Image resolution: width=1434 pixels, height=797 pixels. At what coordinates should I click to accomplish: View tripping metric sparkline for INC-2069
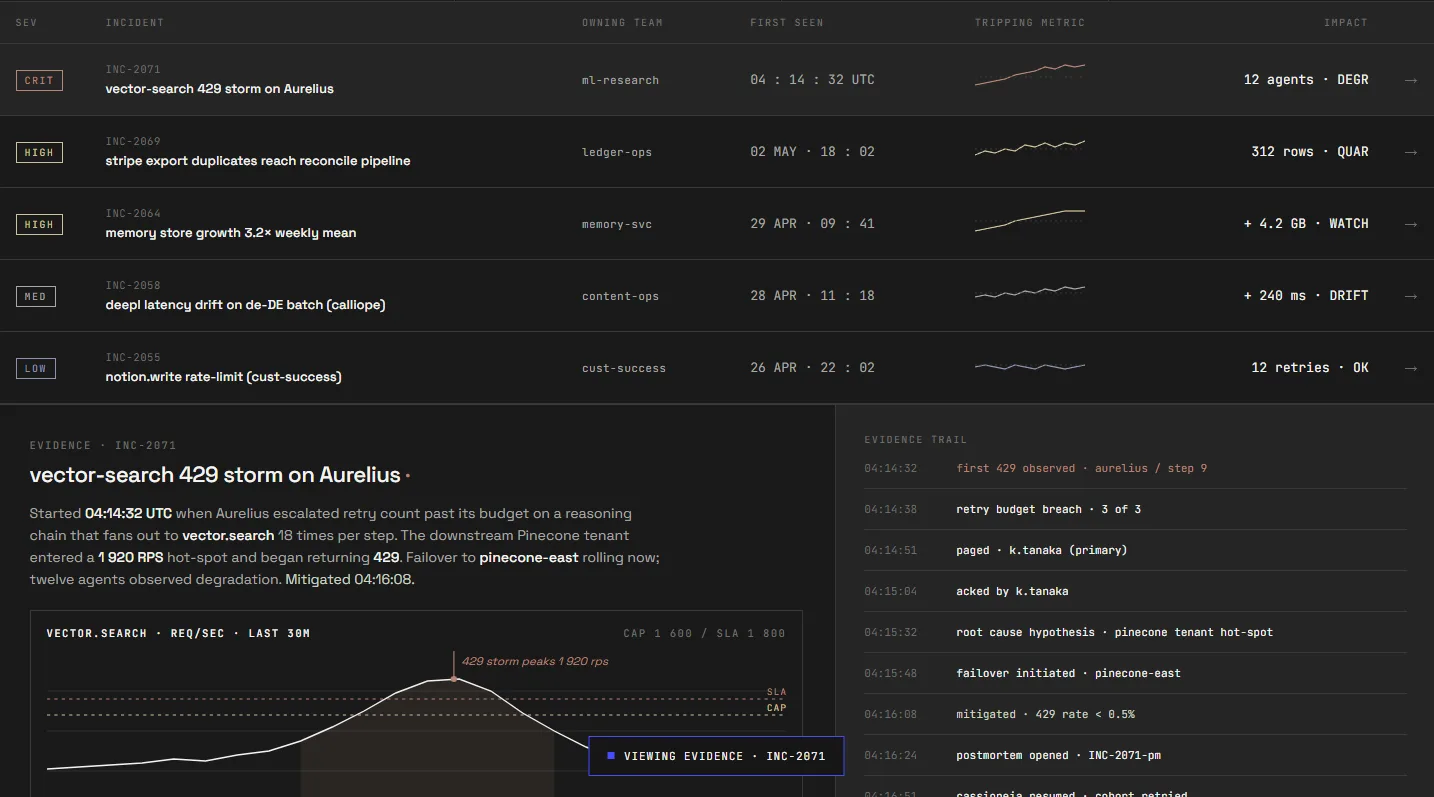(x=1030, y=148)
